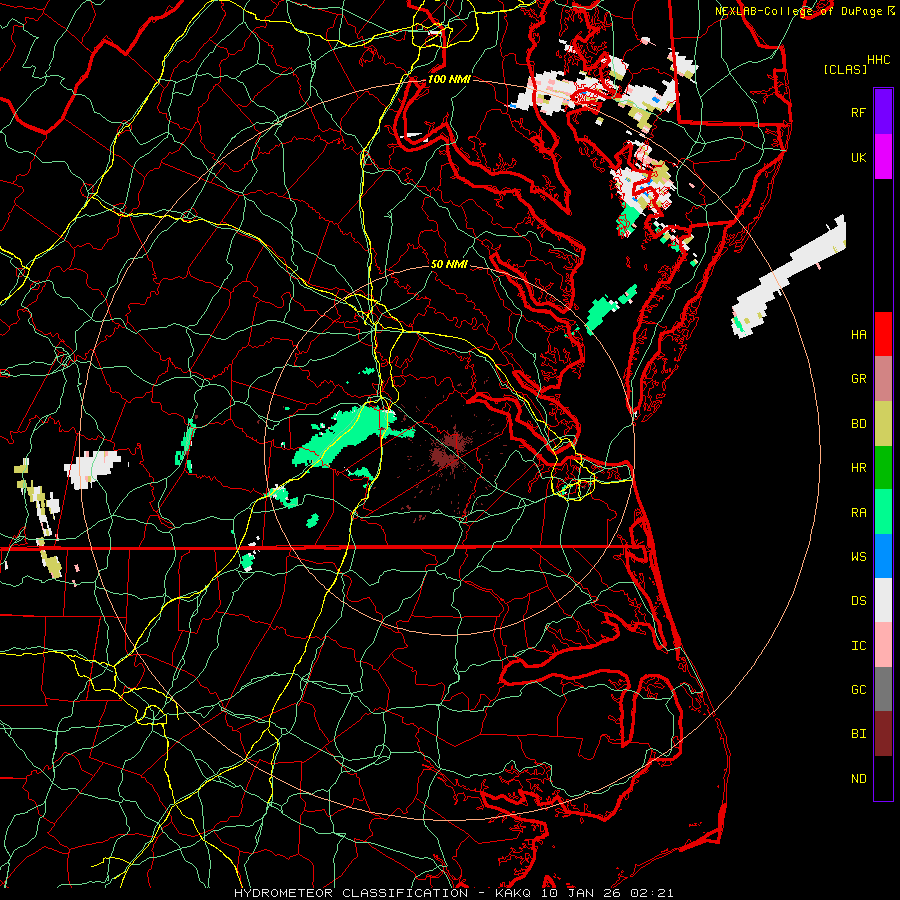Click the "HA" legend label
Screen dimensions: 900x900
click(x=858, y=334)
